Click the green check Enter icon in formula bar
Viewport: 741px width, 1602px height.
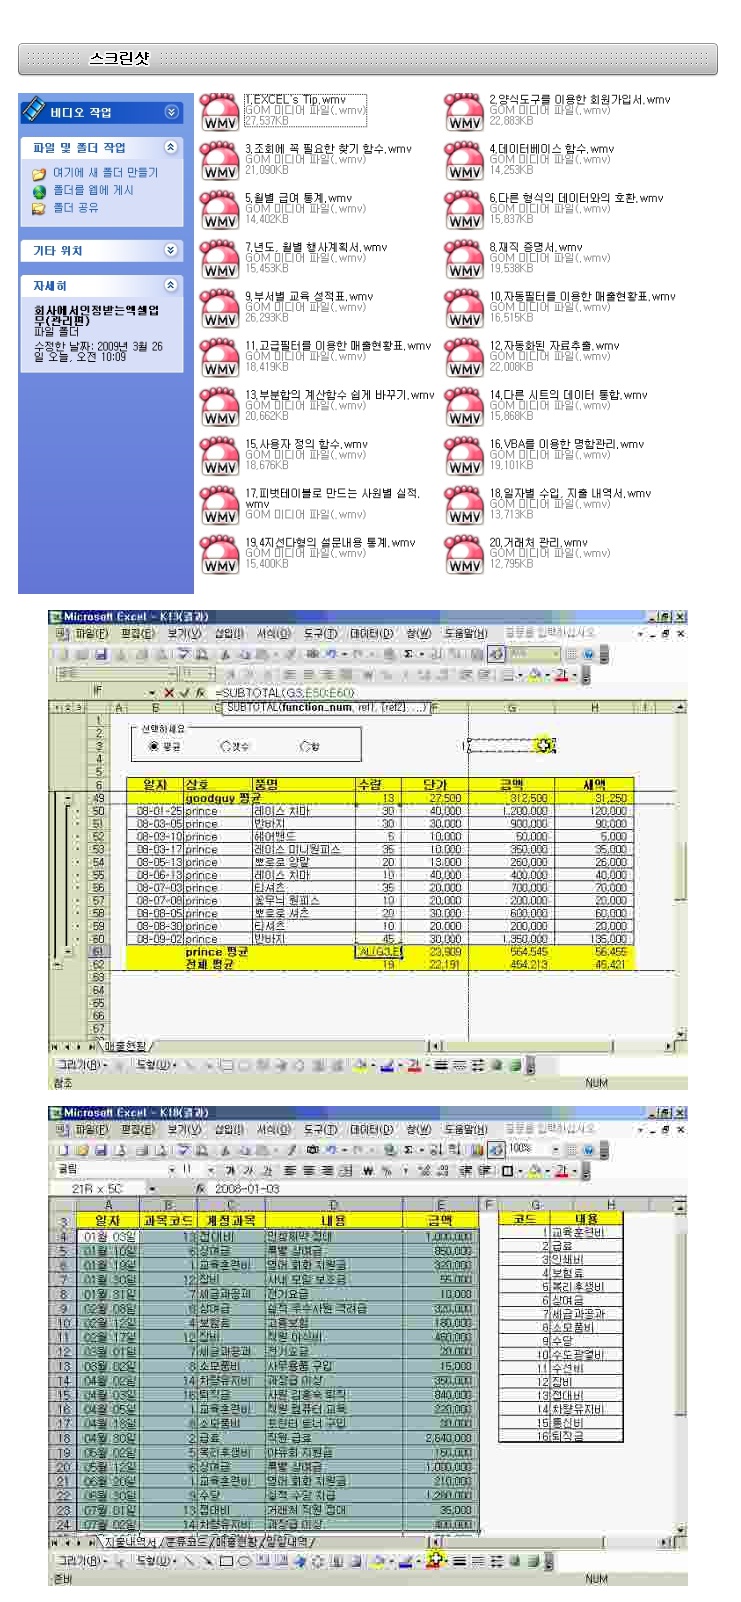[x=184, y=692]
